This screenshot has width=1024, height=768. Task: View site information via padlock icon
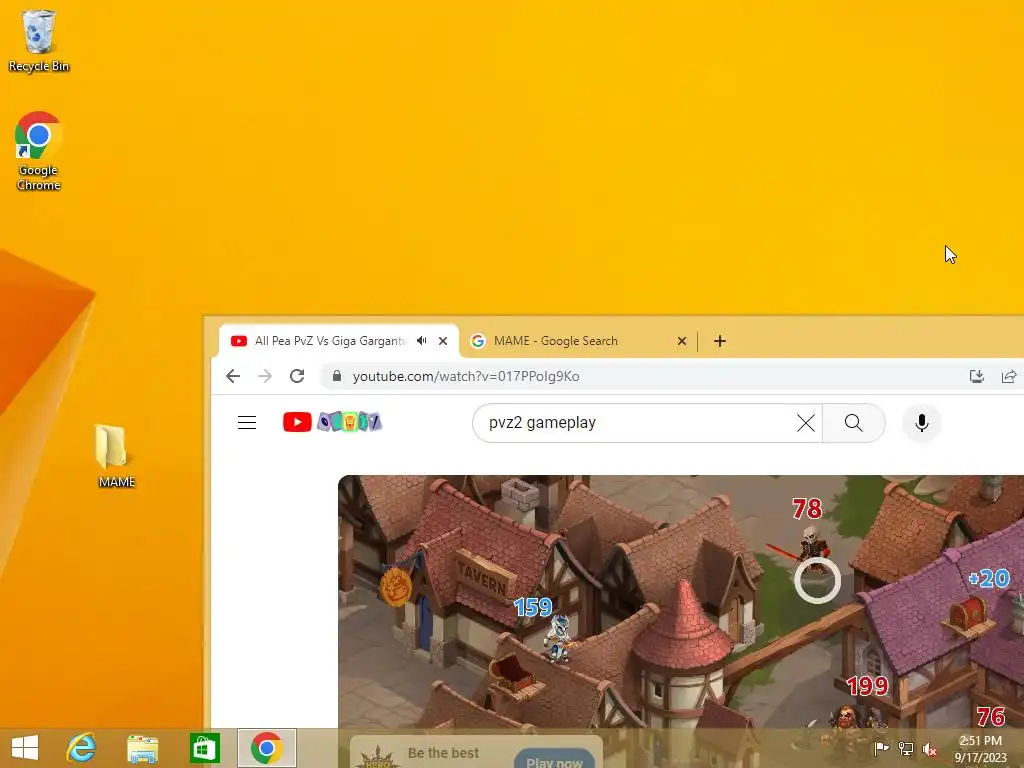[337, 376]
